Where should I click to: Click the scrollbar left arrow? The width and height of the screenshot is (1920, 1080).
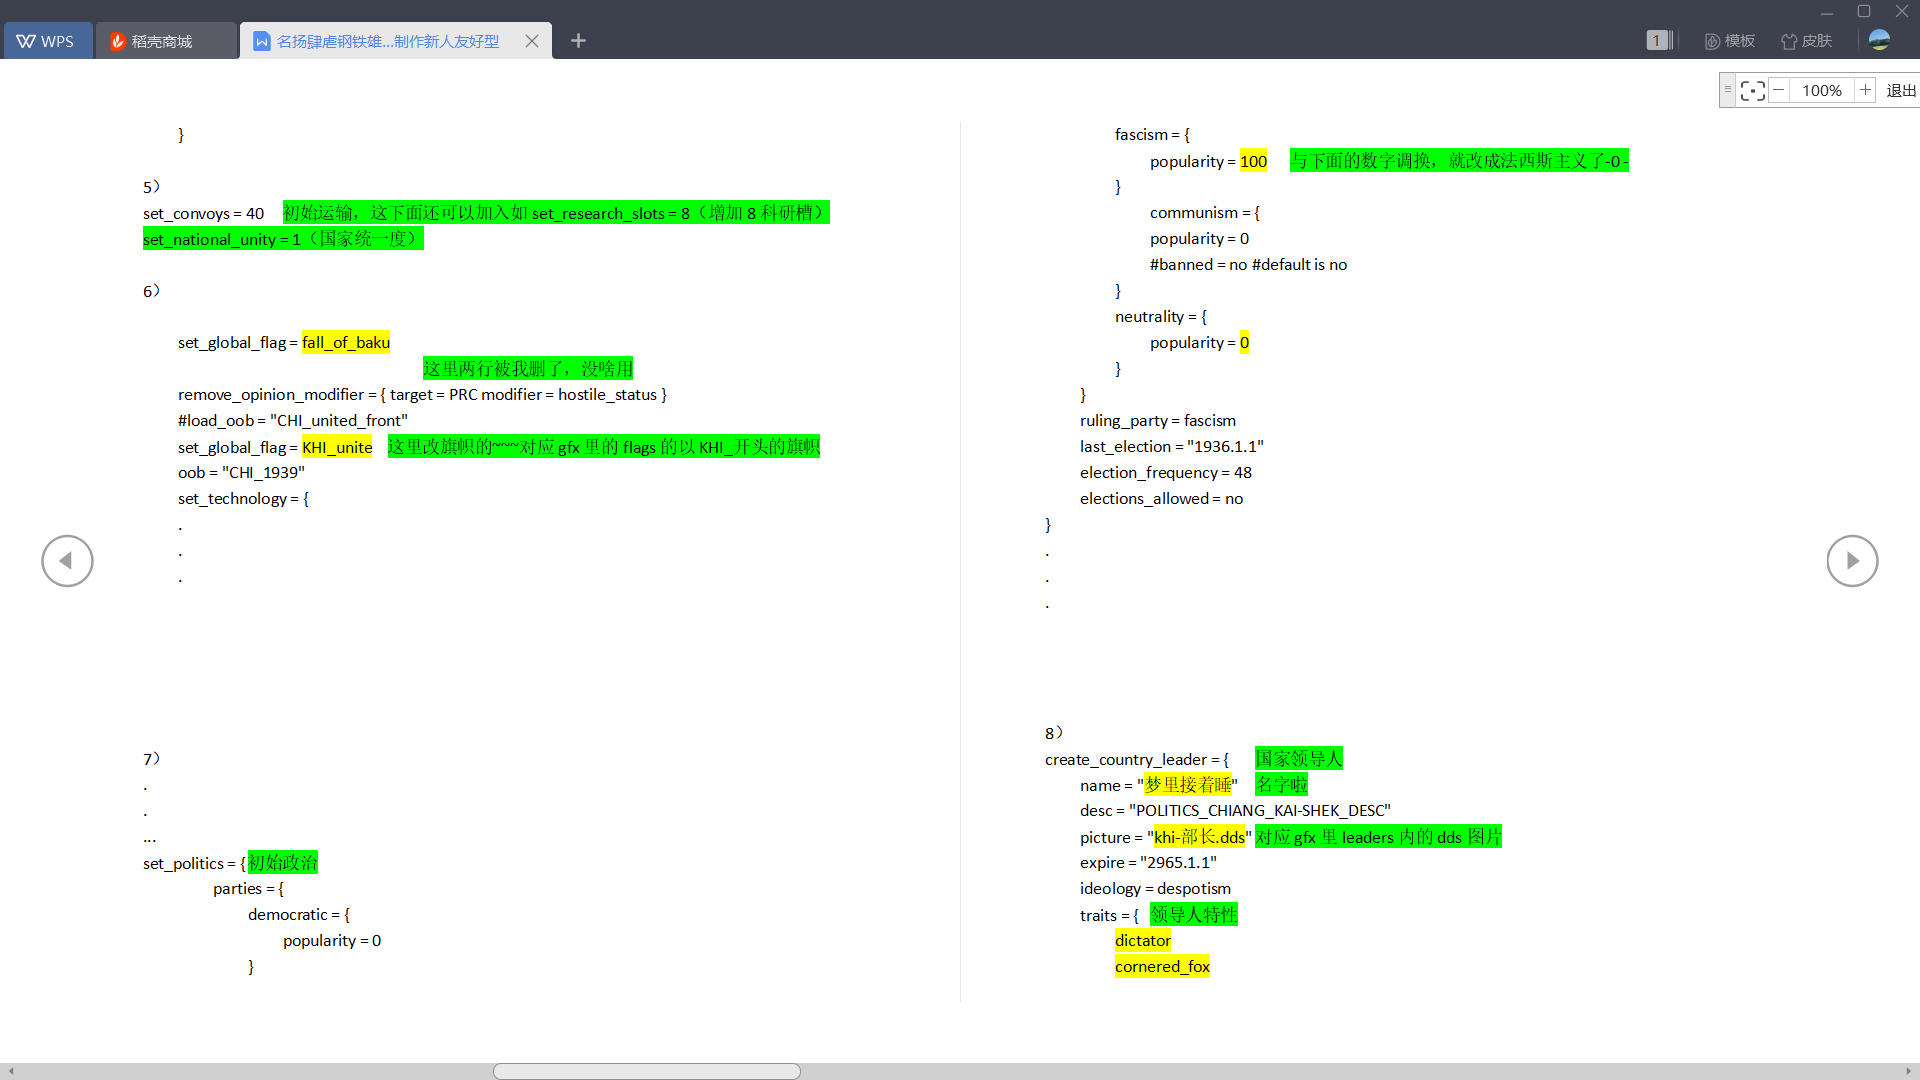coord(10,1071)
